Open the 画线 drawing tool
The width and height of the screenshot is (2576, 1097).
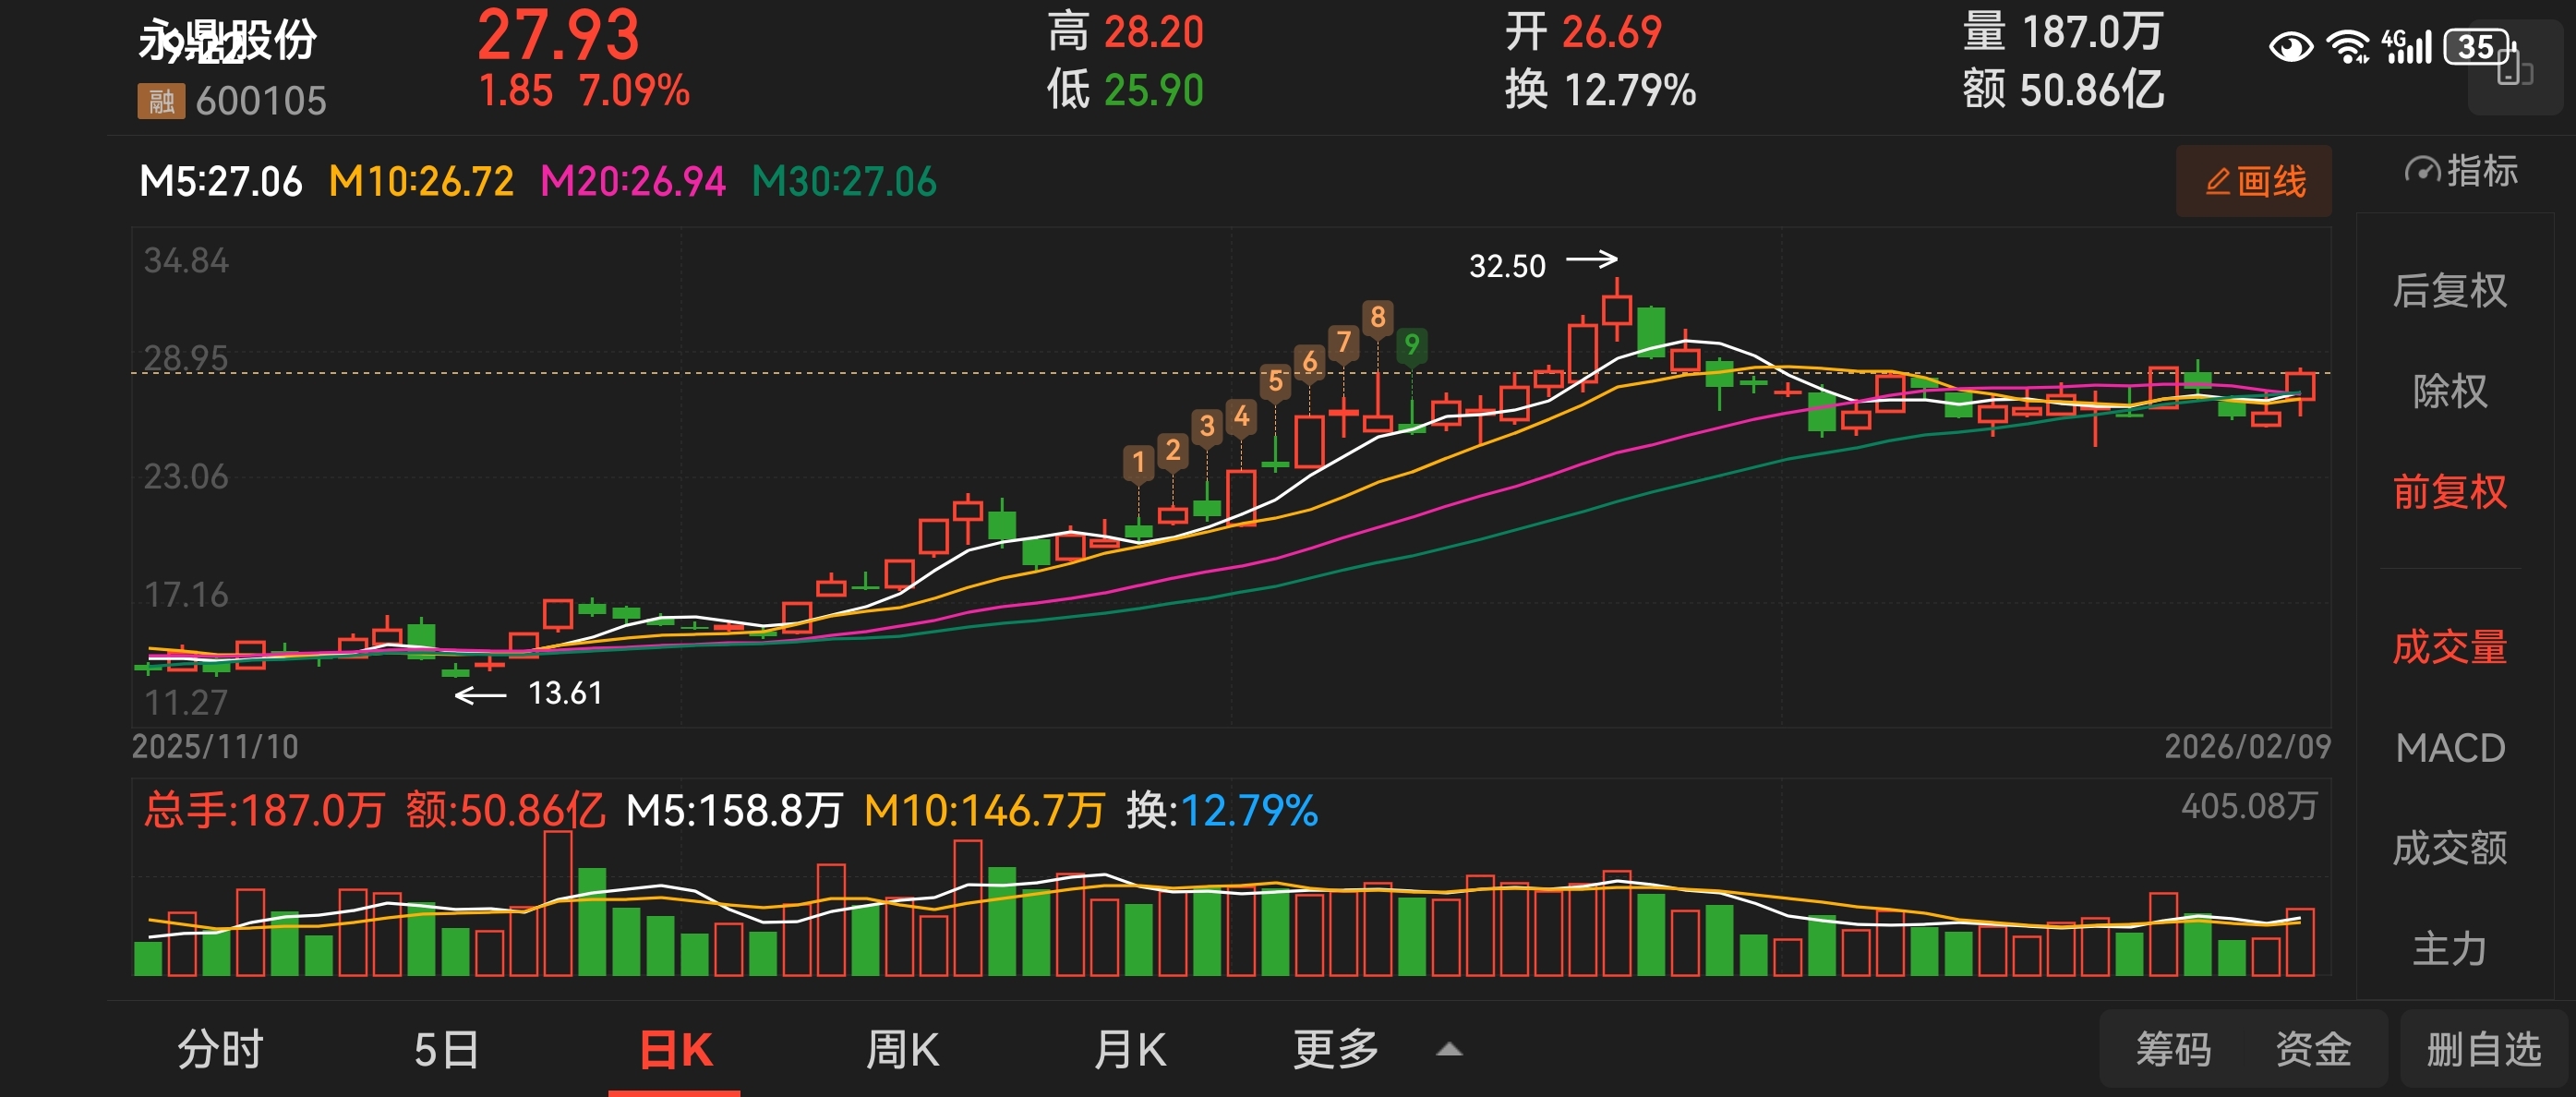pyautogui.click(x=2253, y=181)
